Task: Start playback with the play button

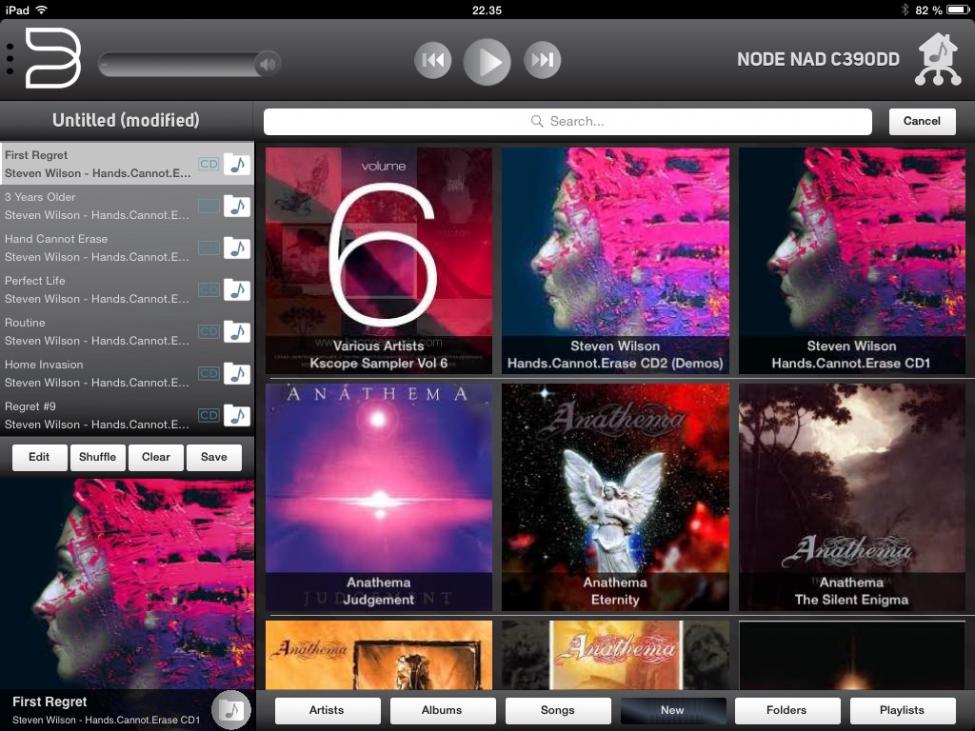Action: coord(487,61)
